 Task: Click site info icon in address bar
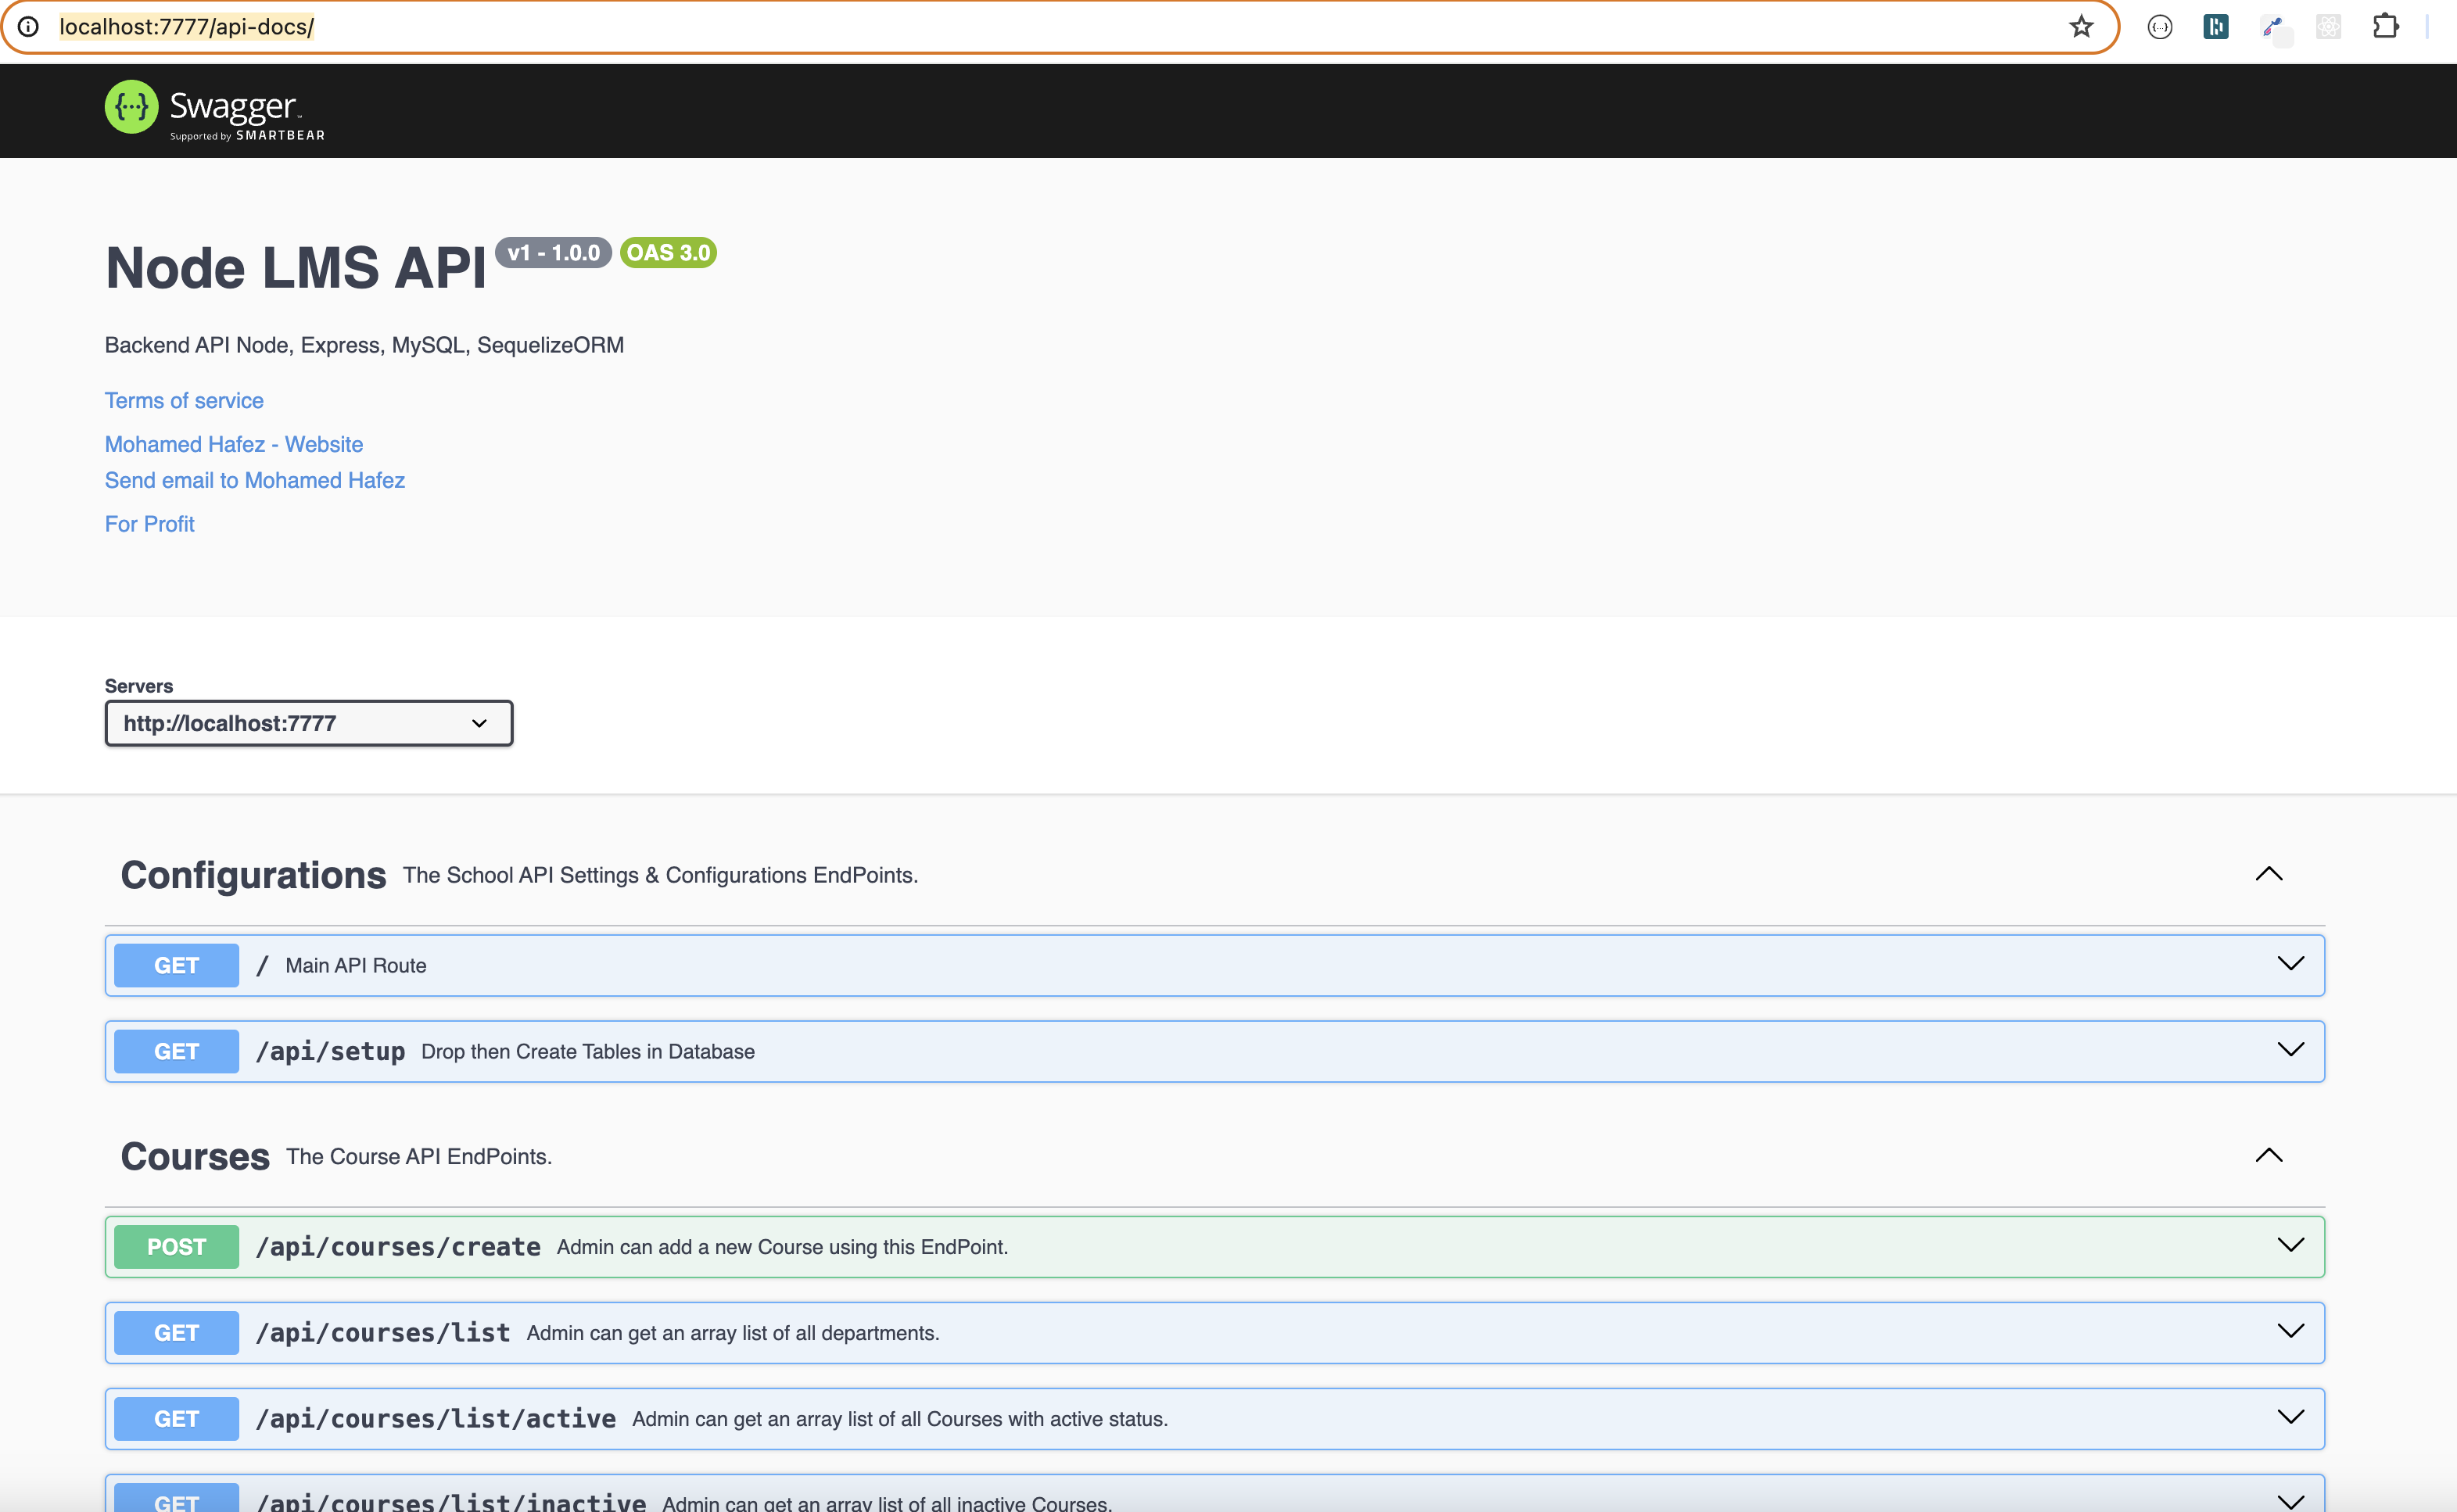29,27
